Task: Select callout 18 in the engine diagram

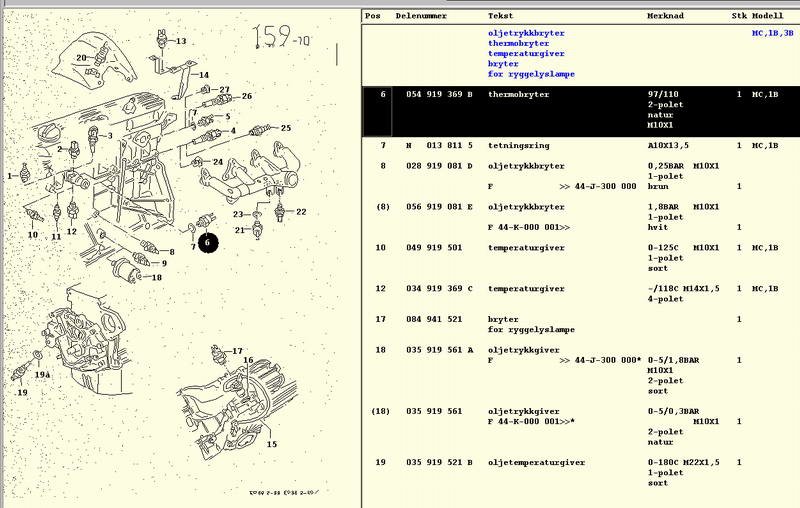Action: (157, 277)
